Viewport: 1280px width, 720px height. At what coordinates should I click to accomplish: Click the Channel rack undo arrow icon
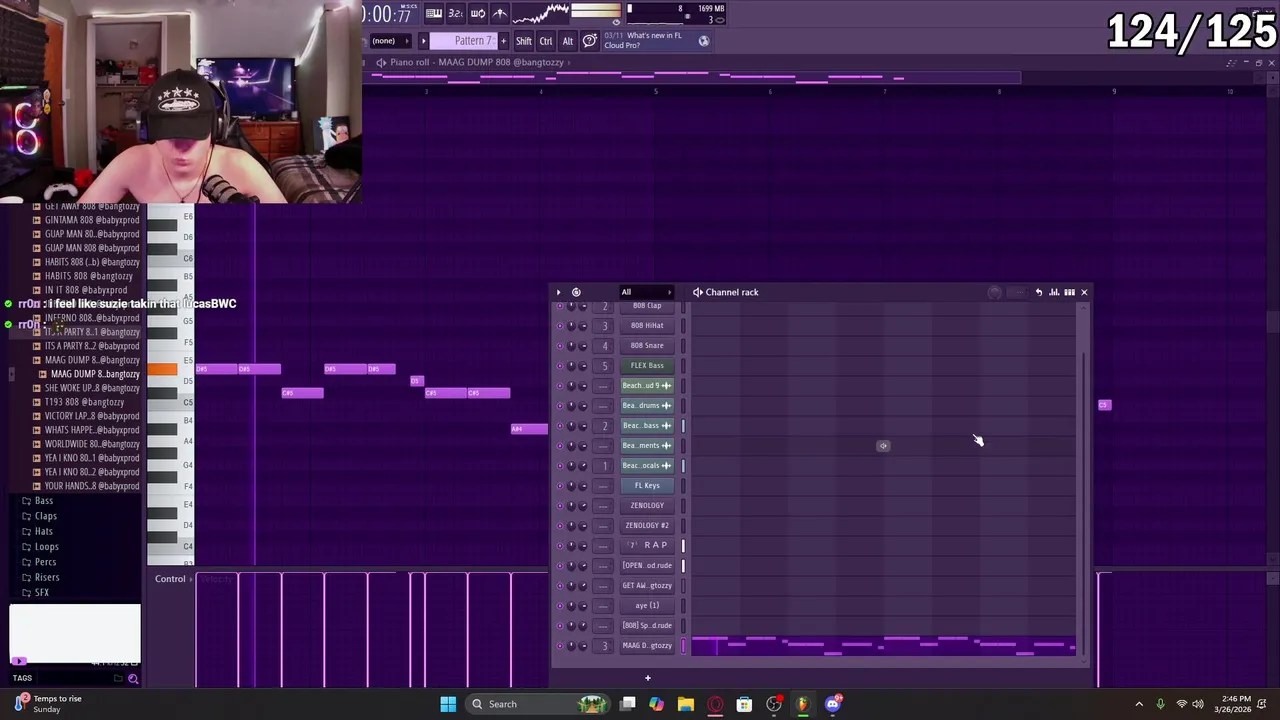[1039, 292]
